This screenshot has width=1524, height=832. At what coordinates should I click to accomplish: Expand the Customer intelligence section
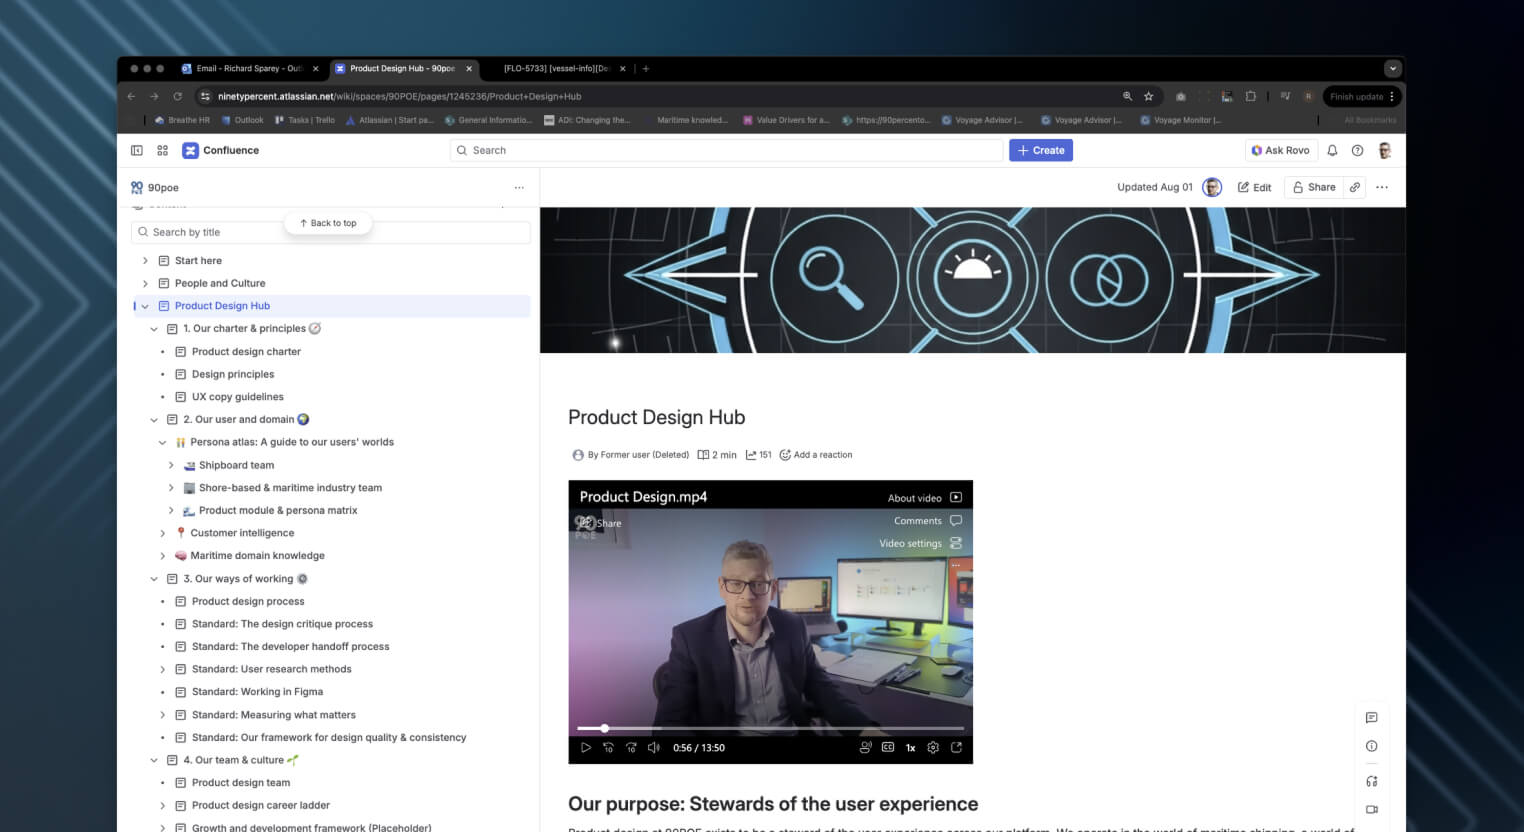tap(162, 533)
